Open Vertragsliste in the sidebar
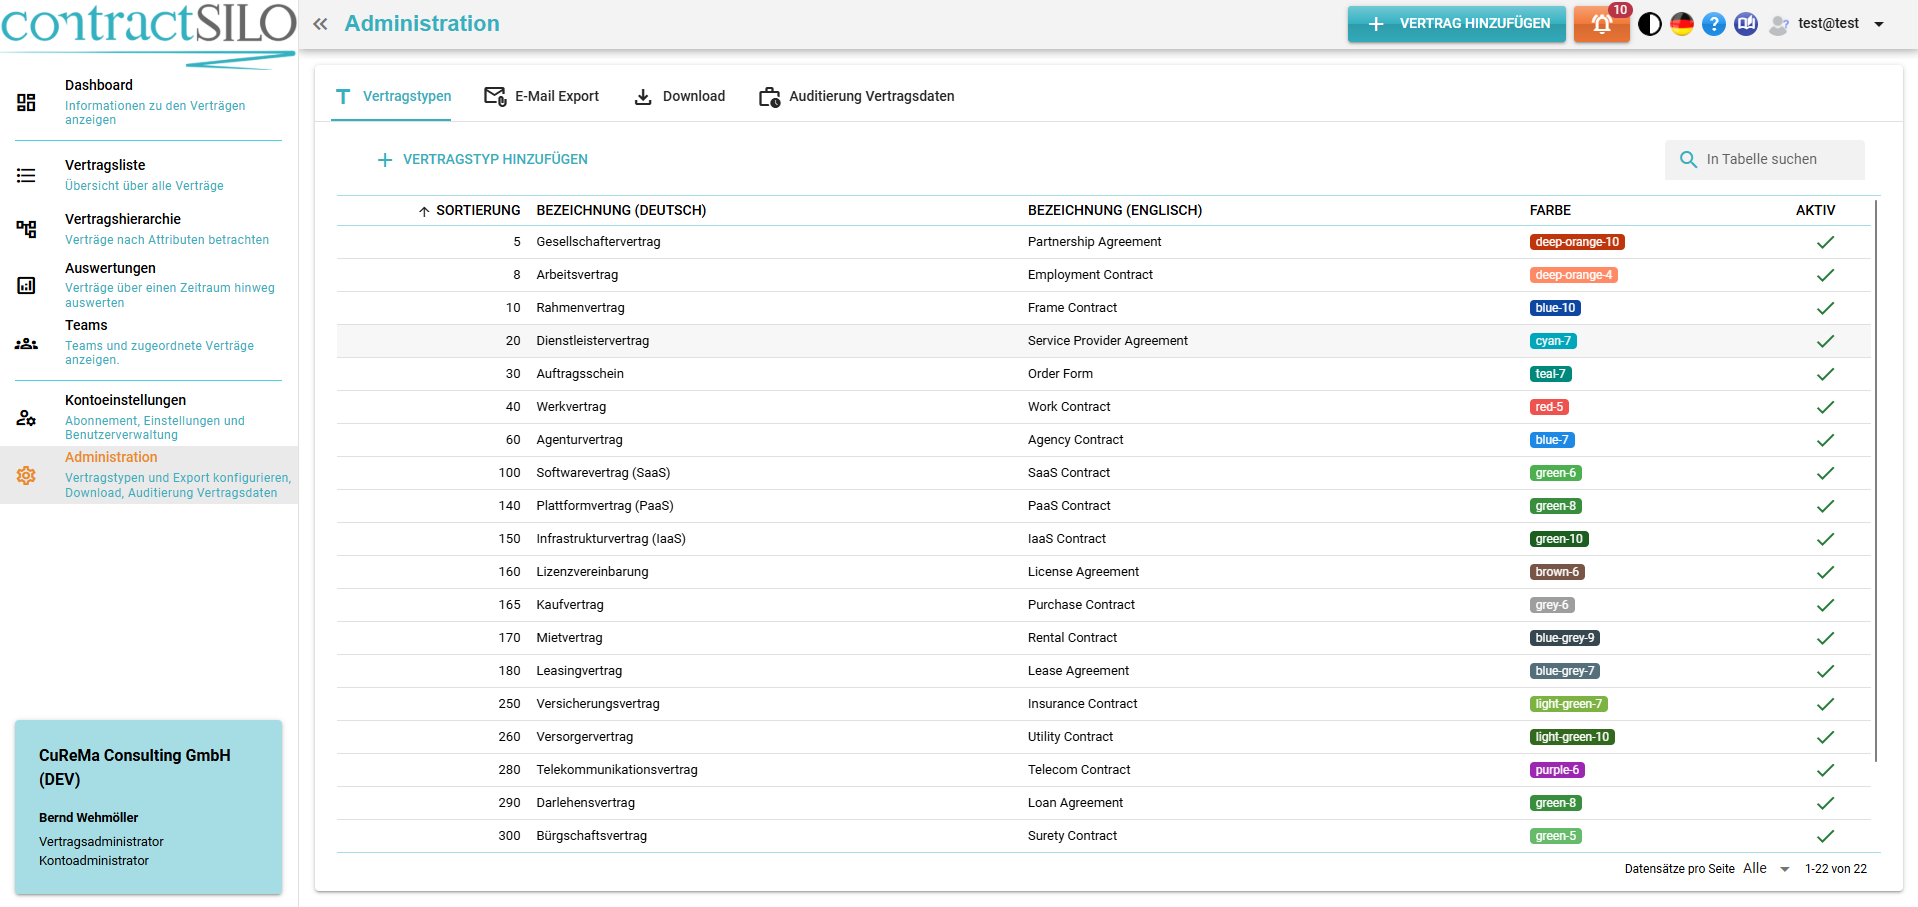Viewport: 1918px width, 907px height. 149,175
